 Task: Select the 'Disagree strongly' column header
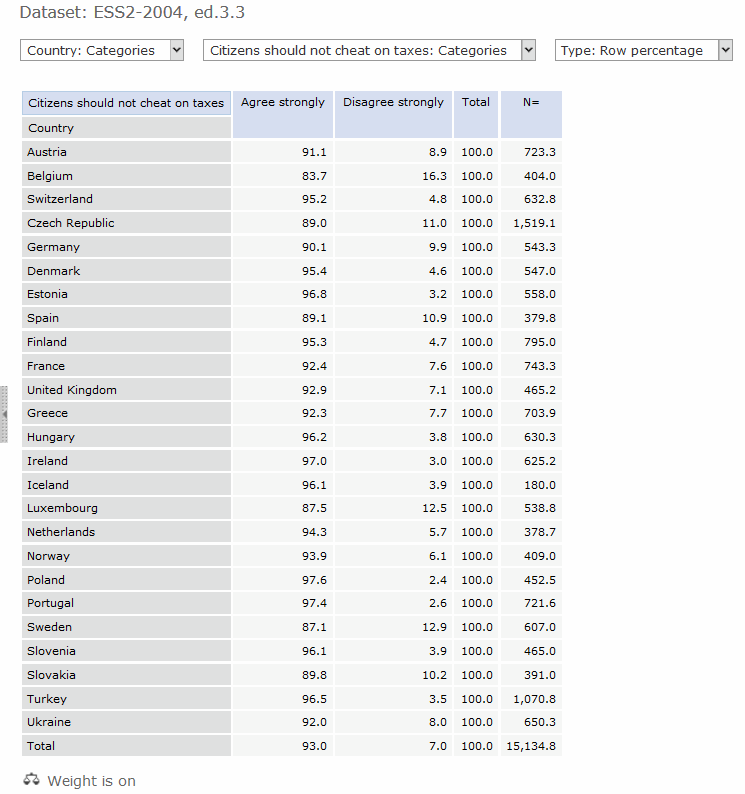pos(393,103)
